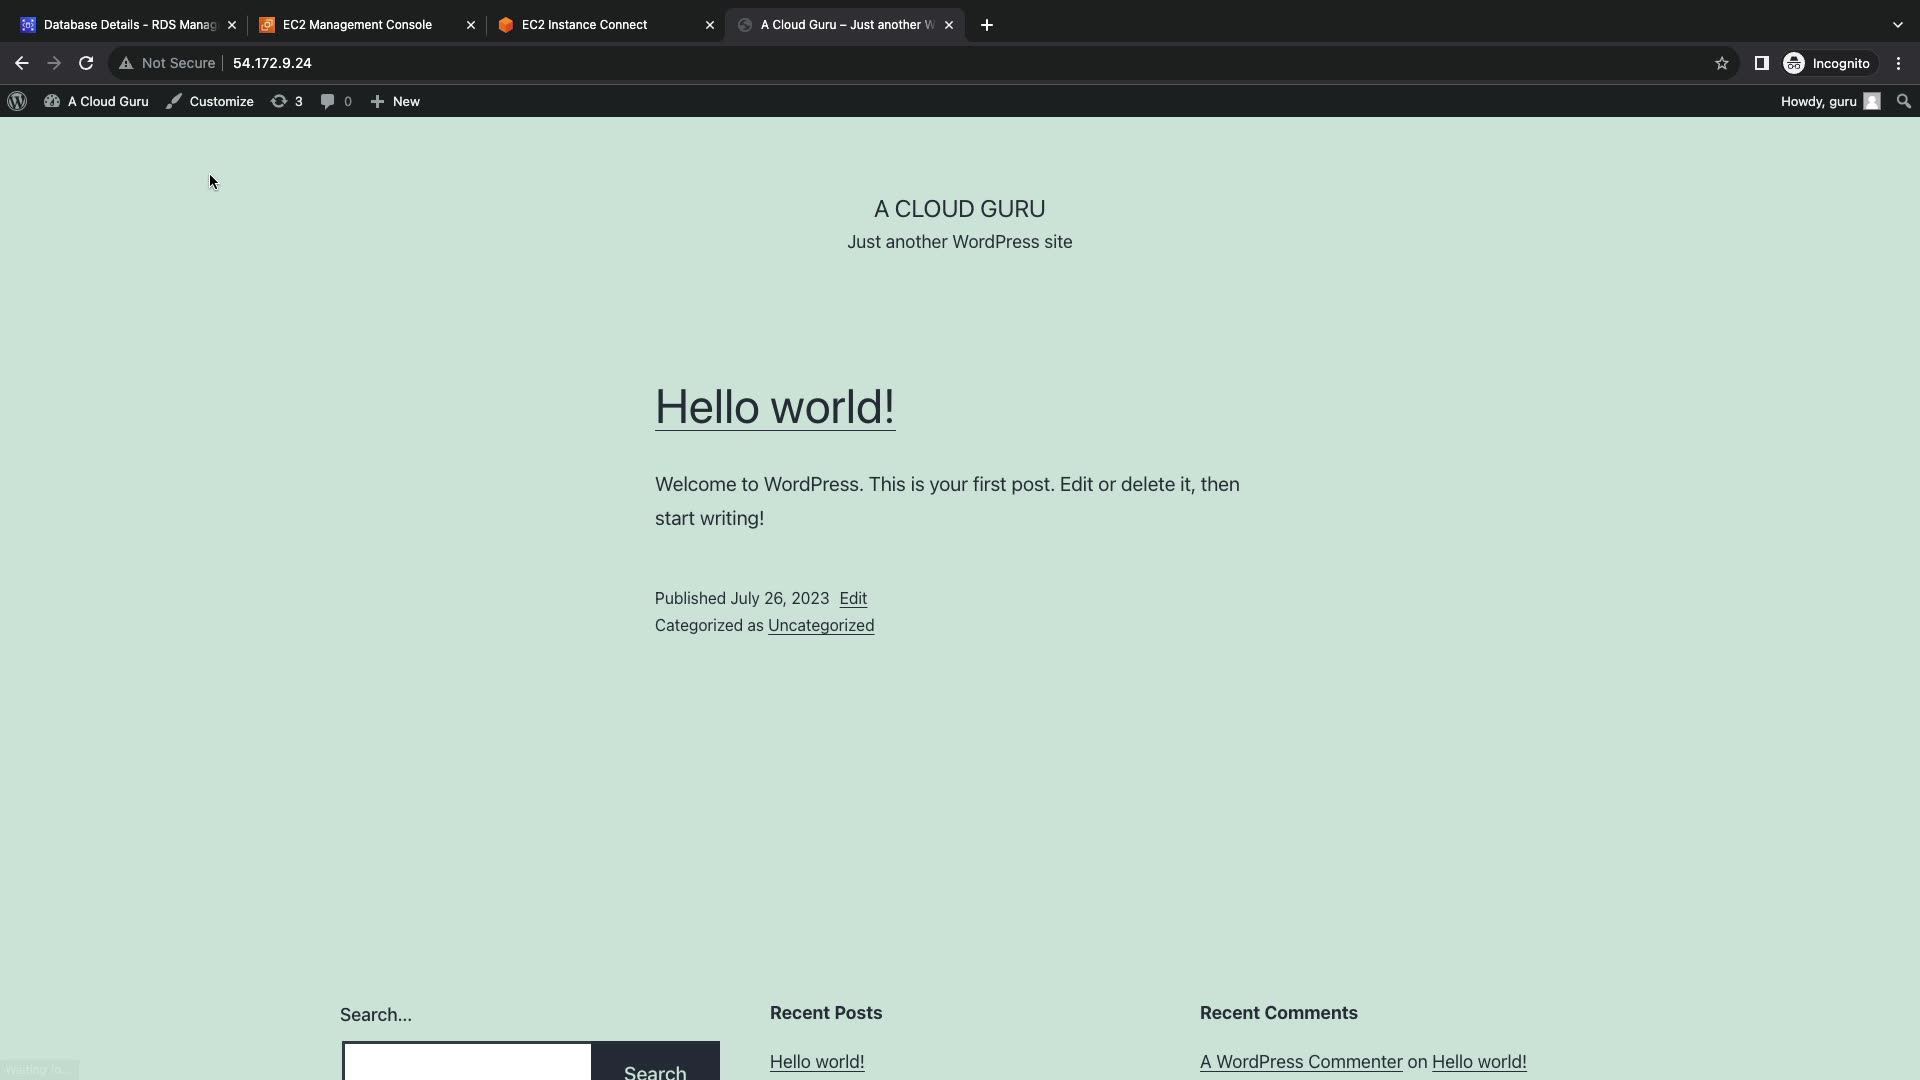Expand the tab search chevron
This screenshot has width=1920, height=1080.
click(x=1897, y=24)
